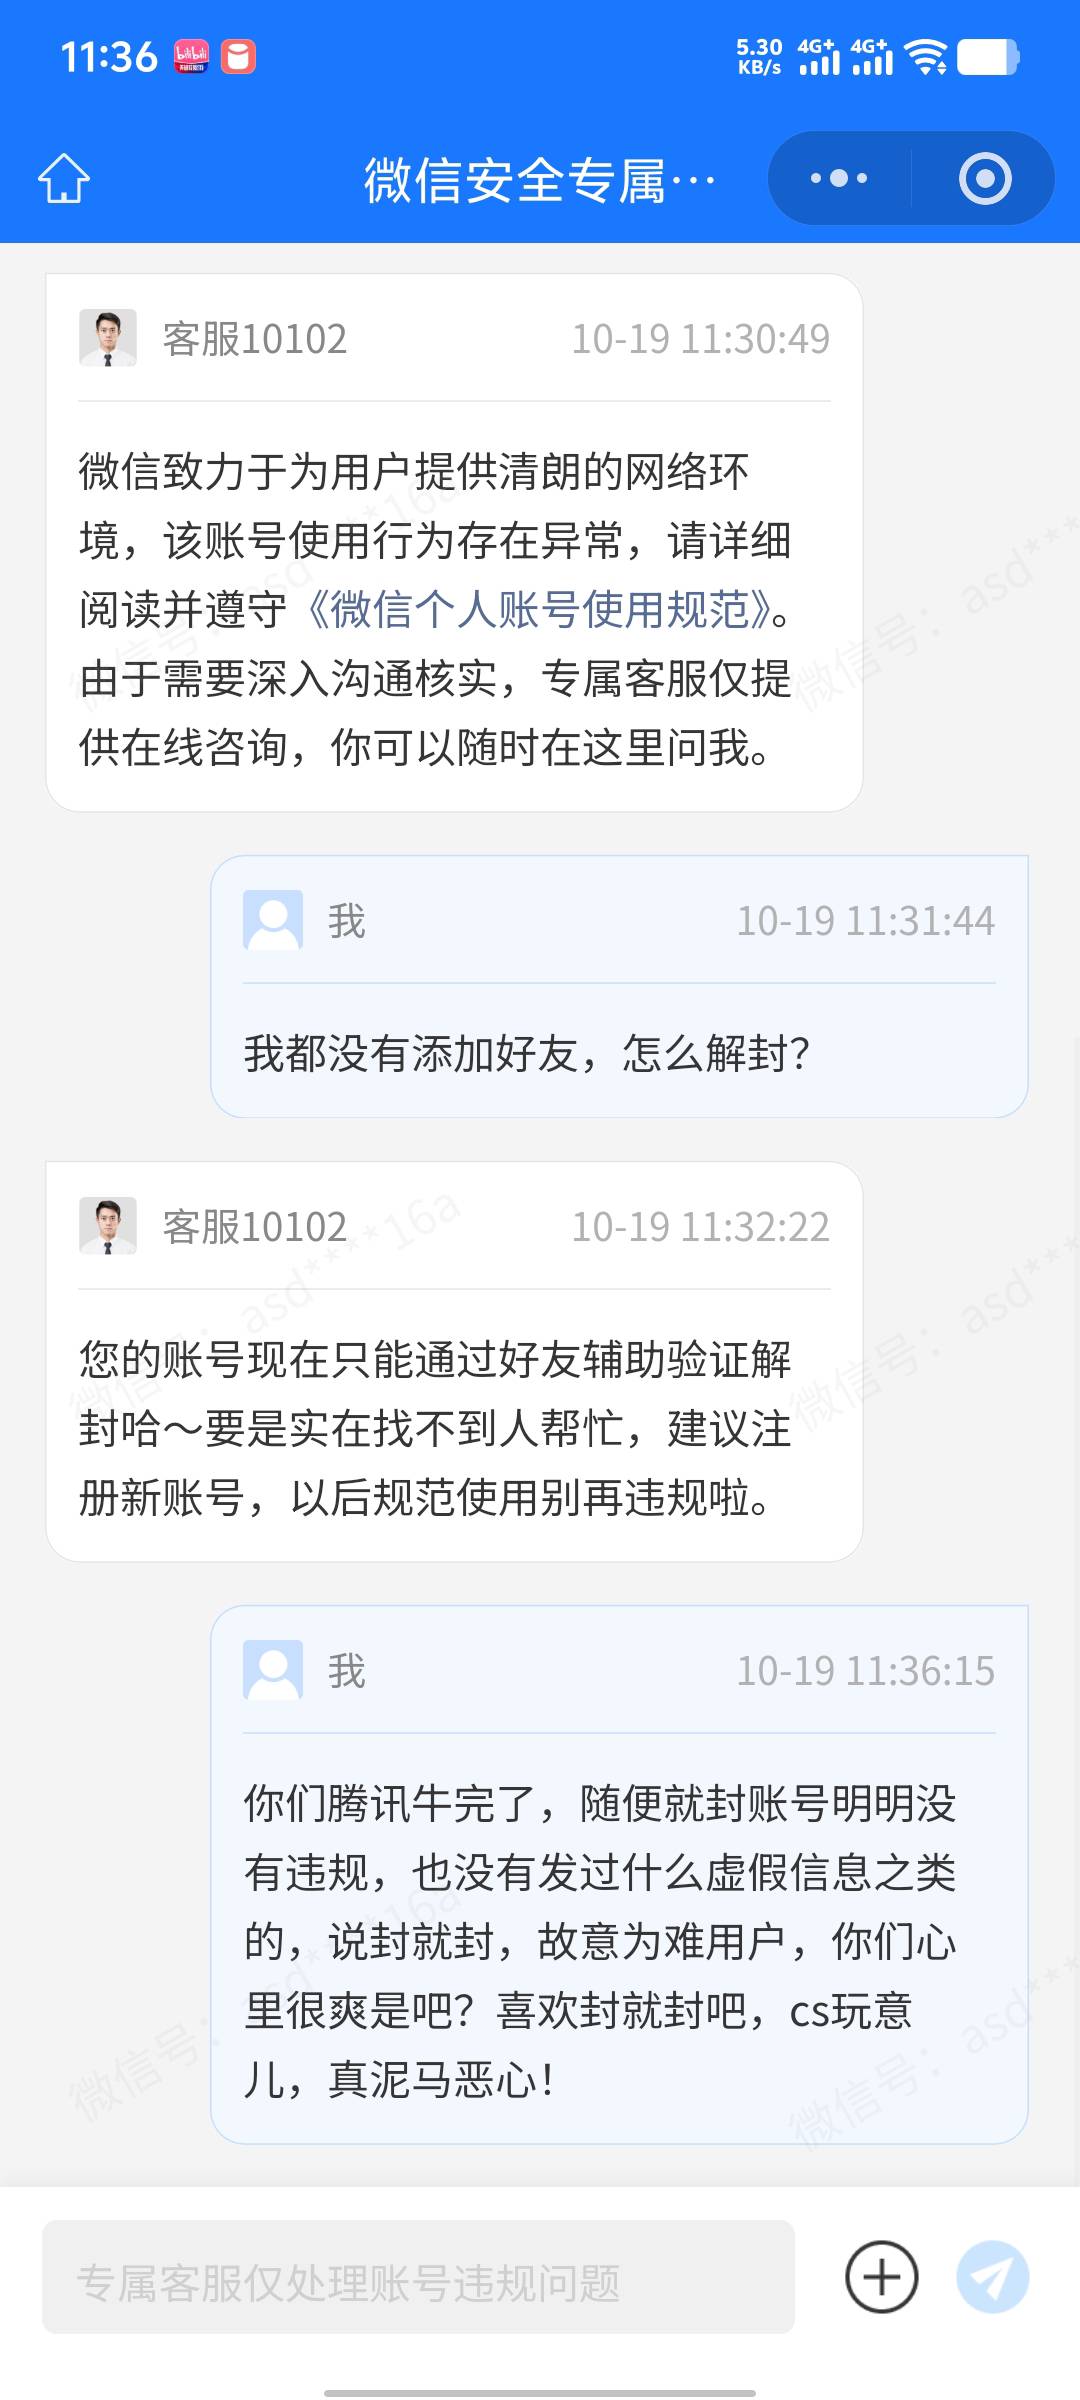Tap the mini program close circle icon
This screenshot has width=1080, height=2400.
coord(985,179)
